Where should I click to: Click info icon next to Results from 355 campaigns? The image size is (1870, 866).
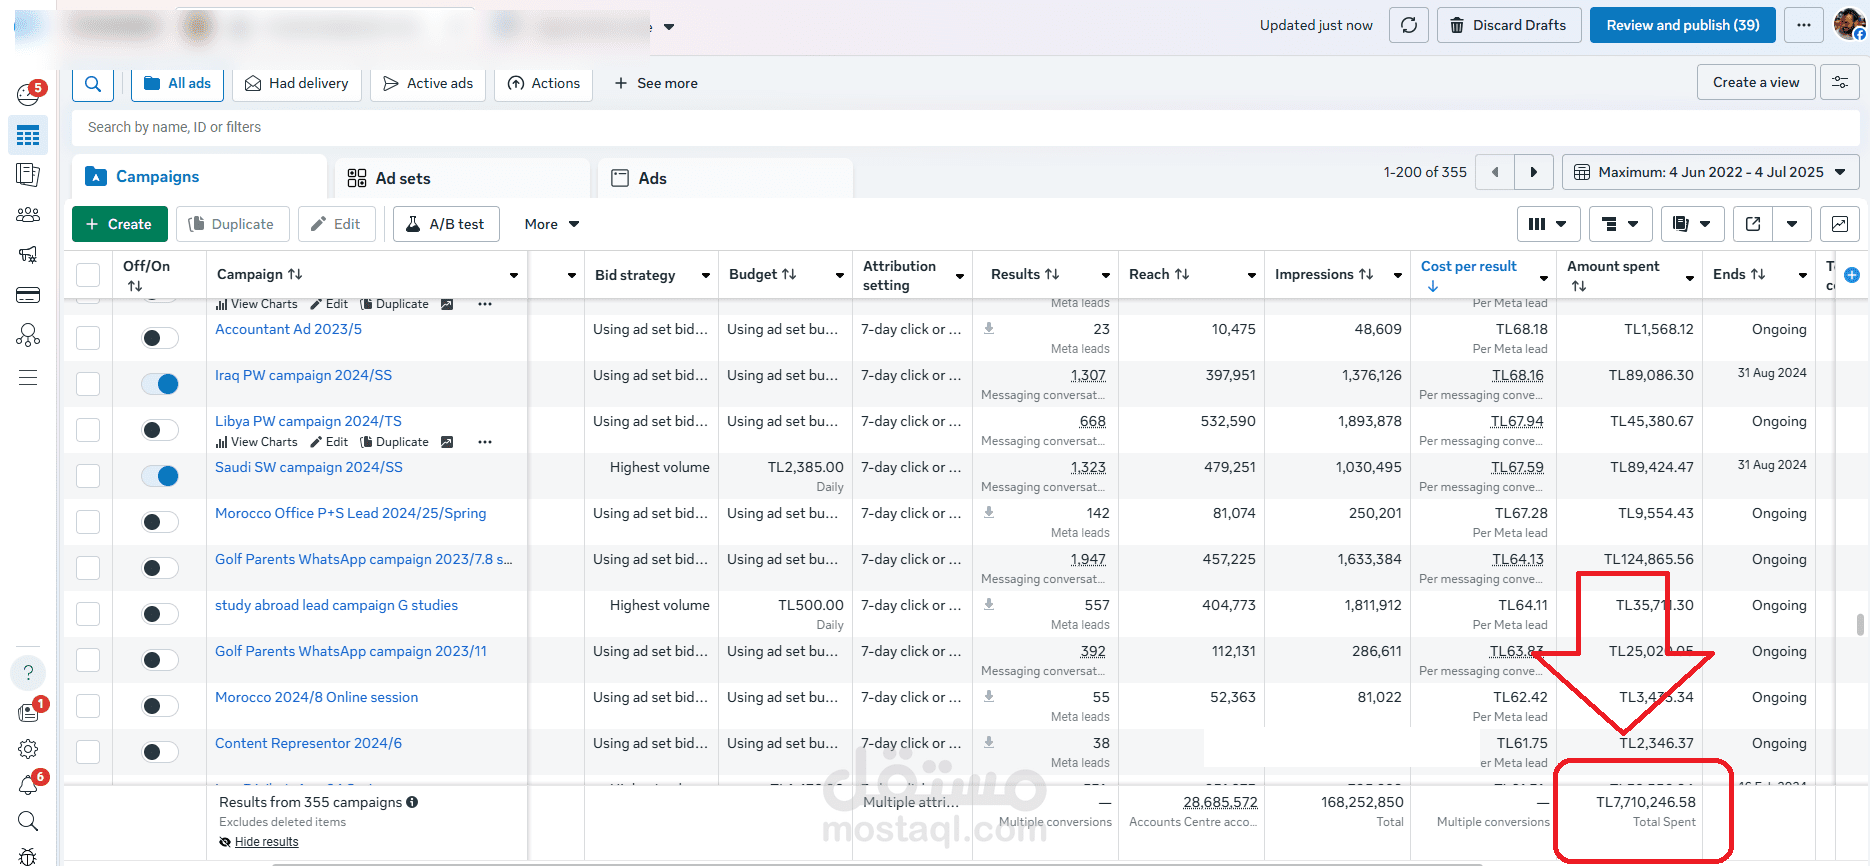[x=412, y=802]
